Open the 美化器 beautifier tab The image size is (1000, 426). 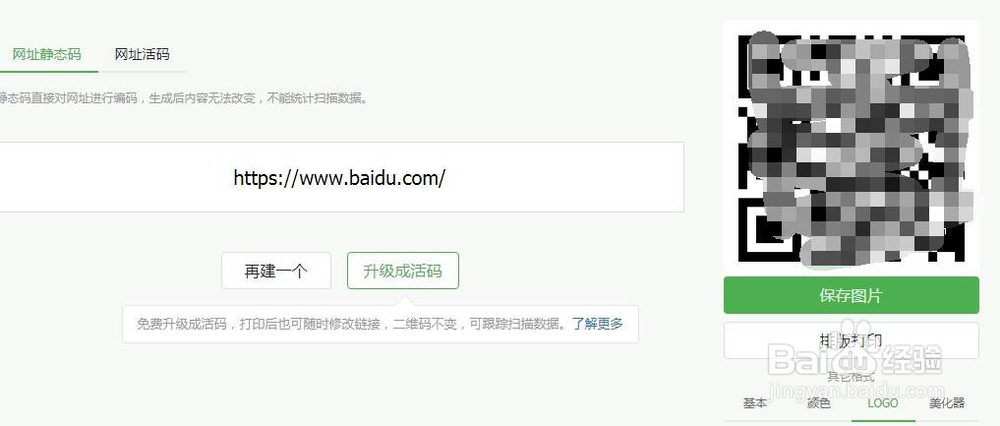click(x=947, y=403)
